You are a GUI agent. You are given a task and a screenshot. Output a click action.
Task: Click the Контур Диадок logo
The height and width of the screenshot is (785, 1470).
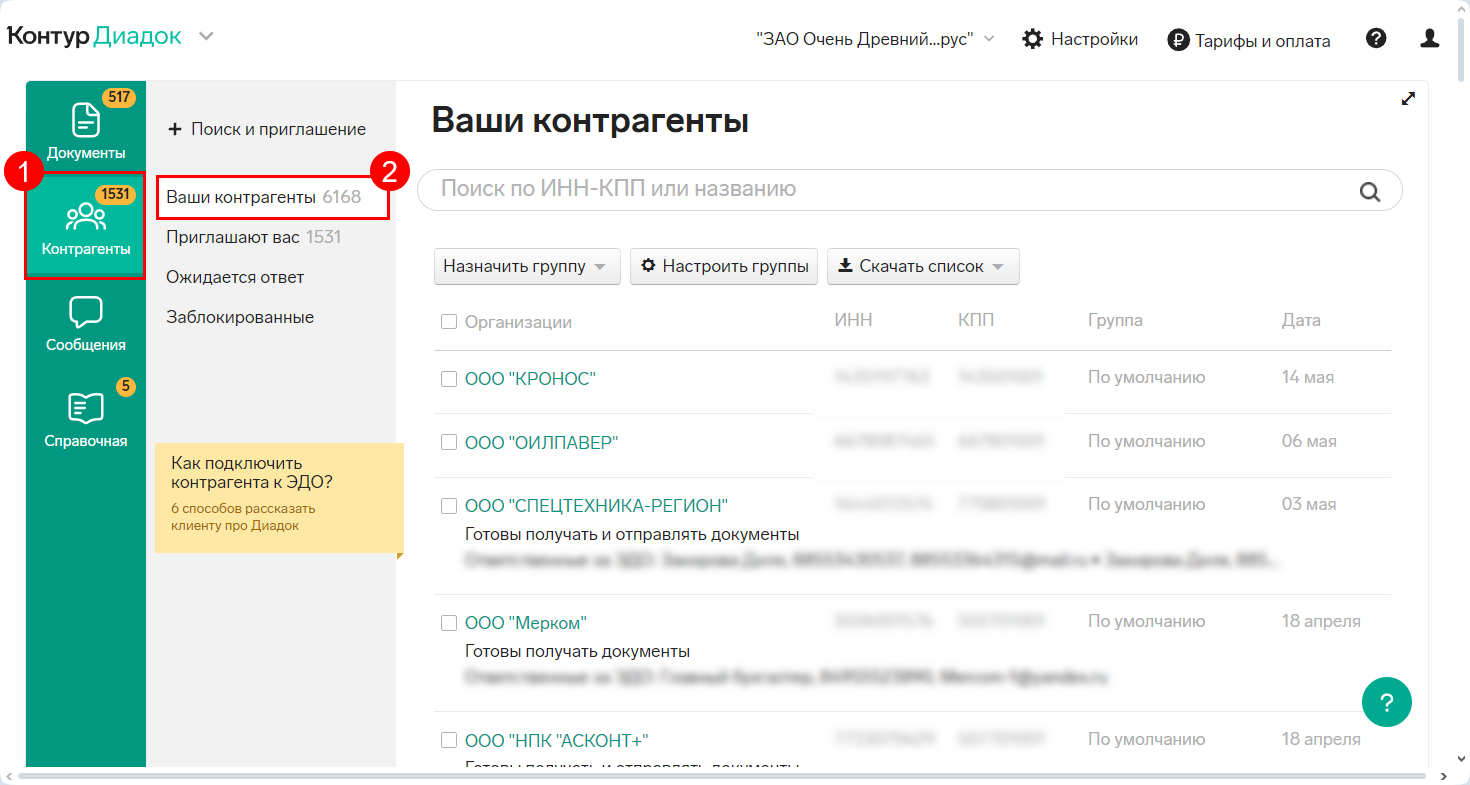click(95, 37)
